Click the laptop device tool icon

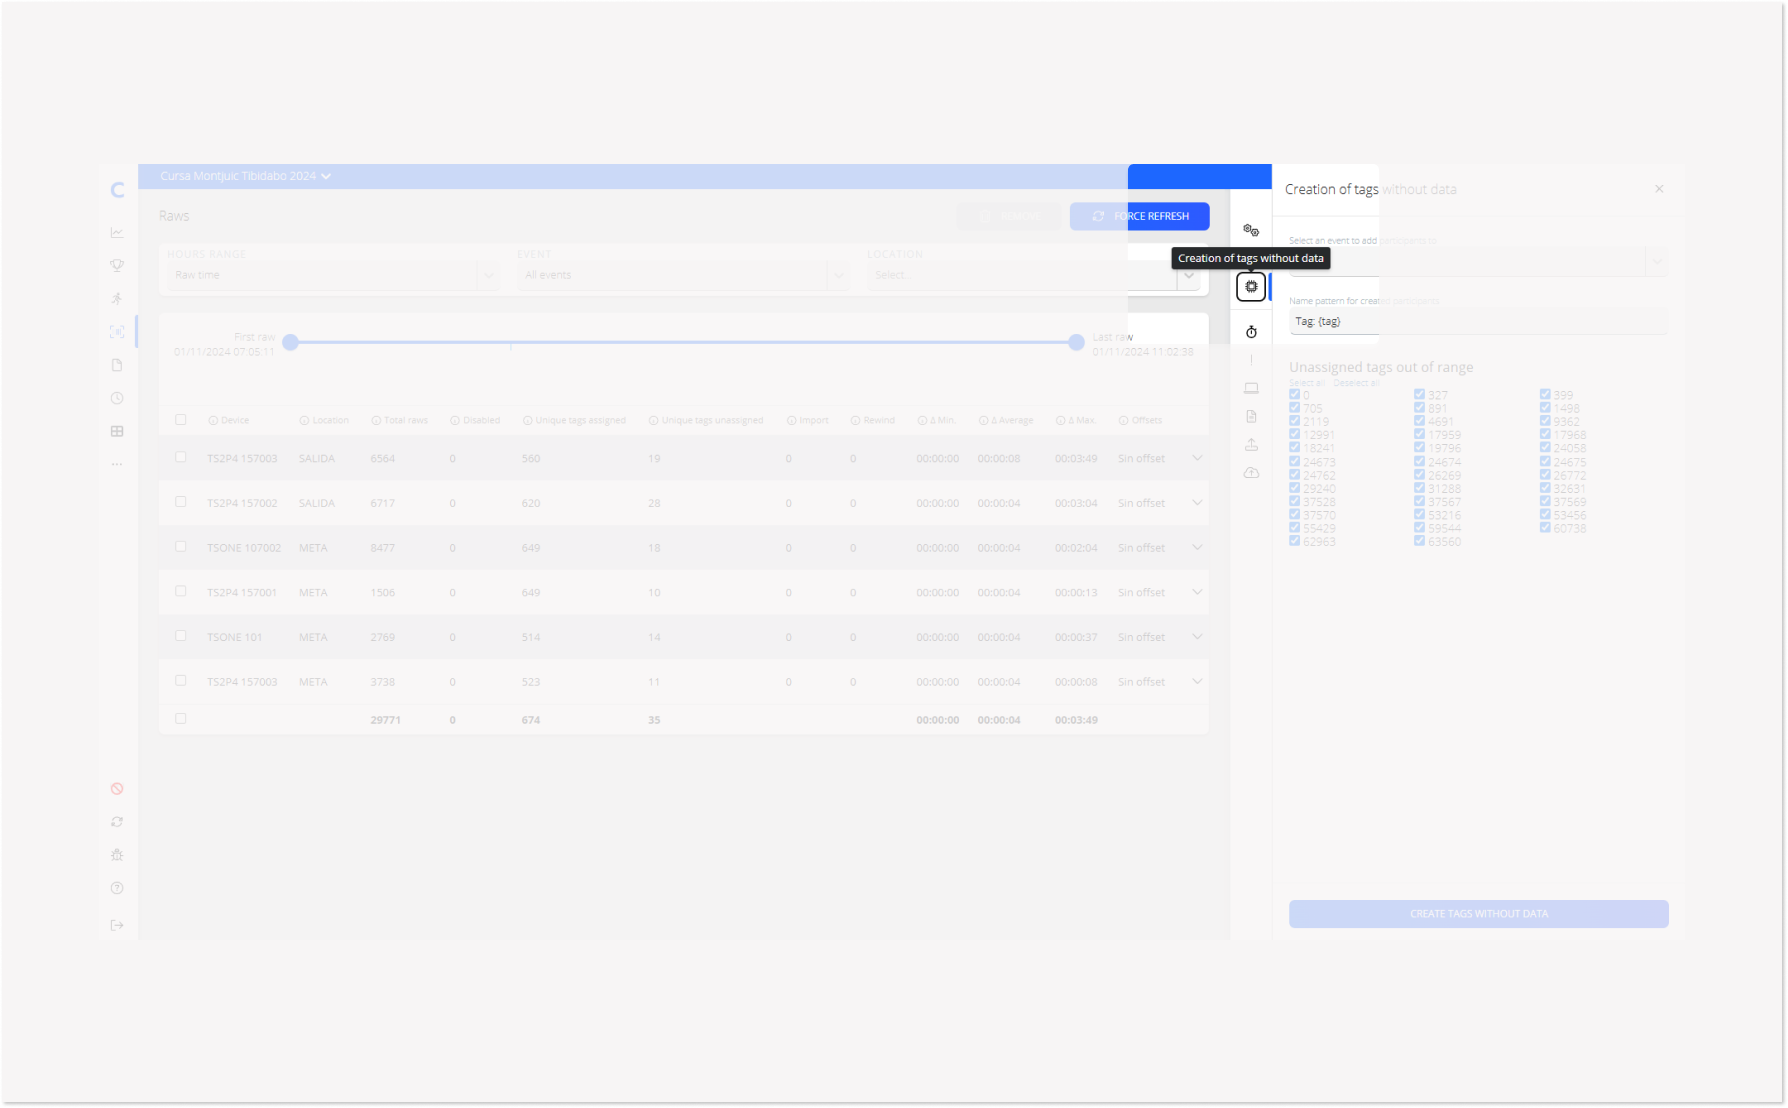[1251, 388]
